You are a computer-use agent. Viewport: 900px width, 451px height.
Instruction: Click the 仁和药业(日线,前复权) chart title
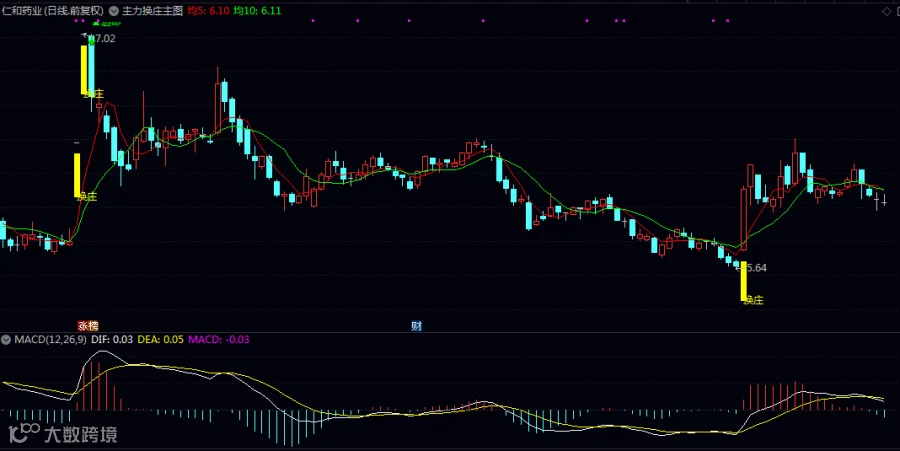(53, 10)
